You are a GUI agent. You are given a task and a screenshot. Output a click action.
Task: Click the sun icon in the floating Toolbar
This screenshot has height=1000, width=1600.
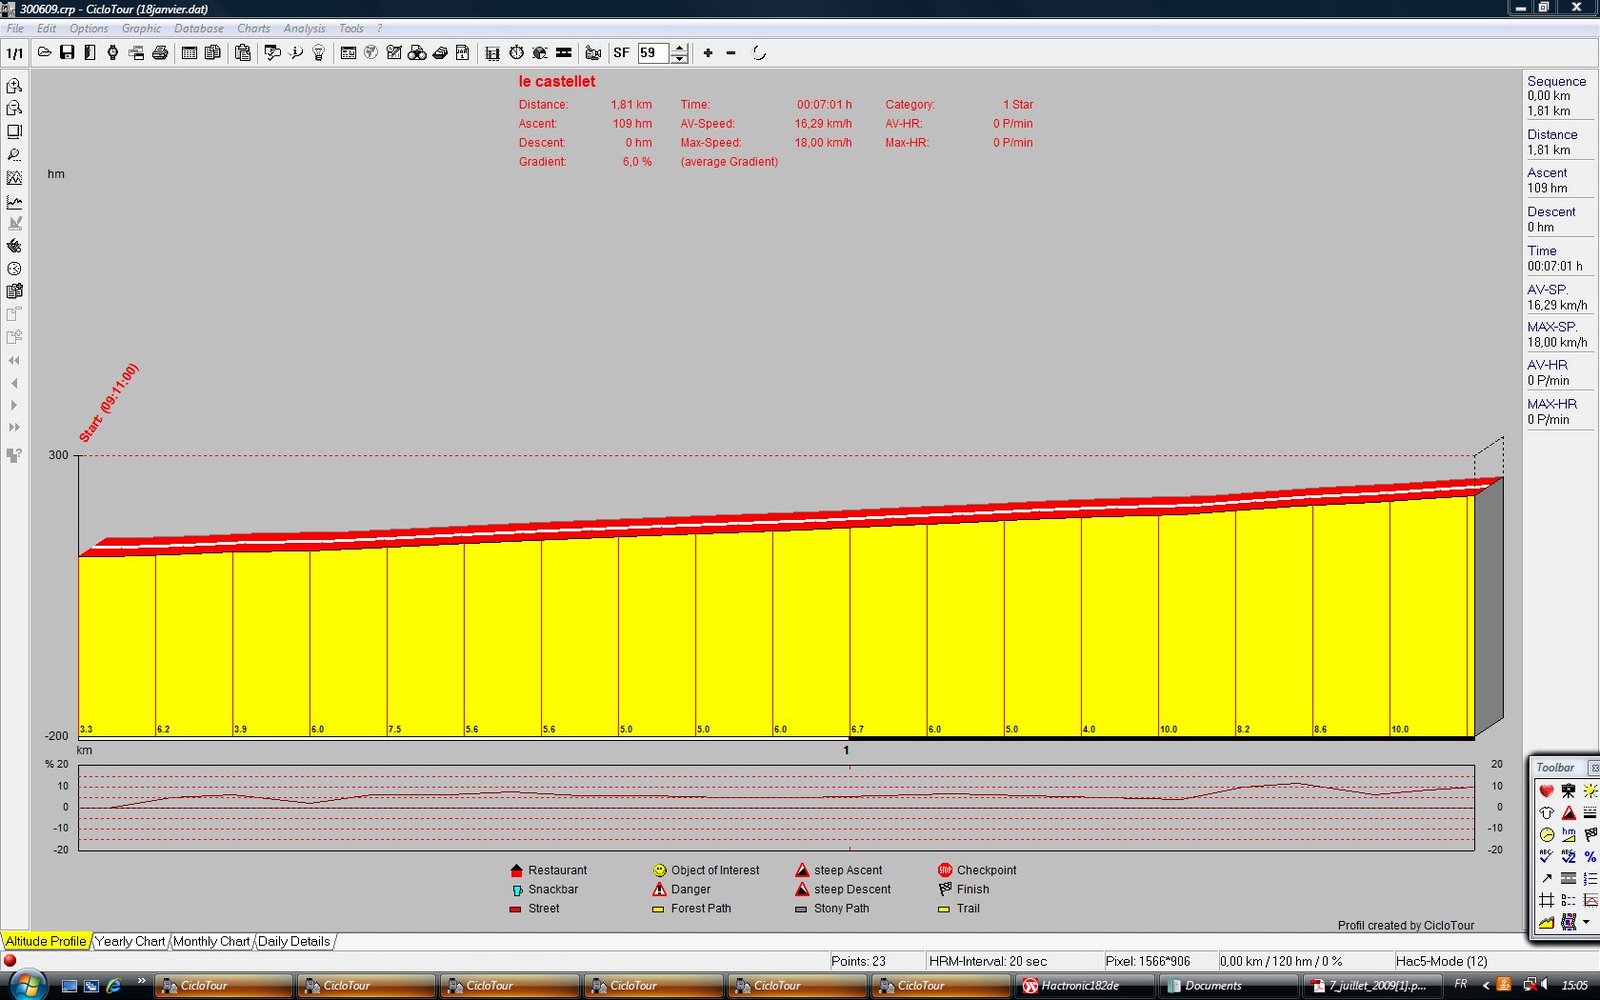pyautogui.click(x=1590, y=791)
